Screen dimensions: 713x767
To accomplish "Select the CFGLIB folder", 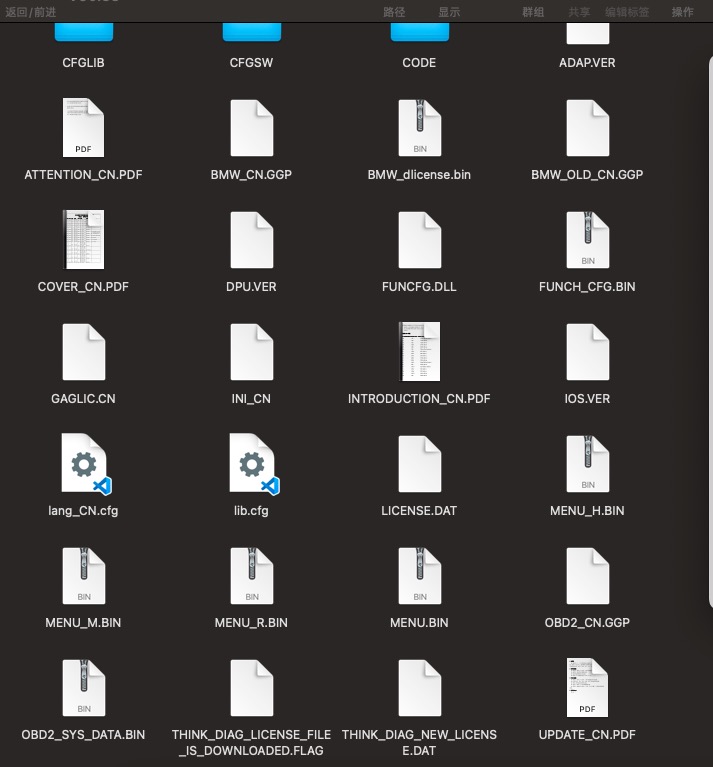I will 83,32.
